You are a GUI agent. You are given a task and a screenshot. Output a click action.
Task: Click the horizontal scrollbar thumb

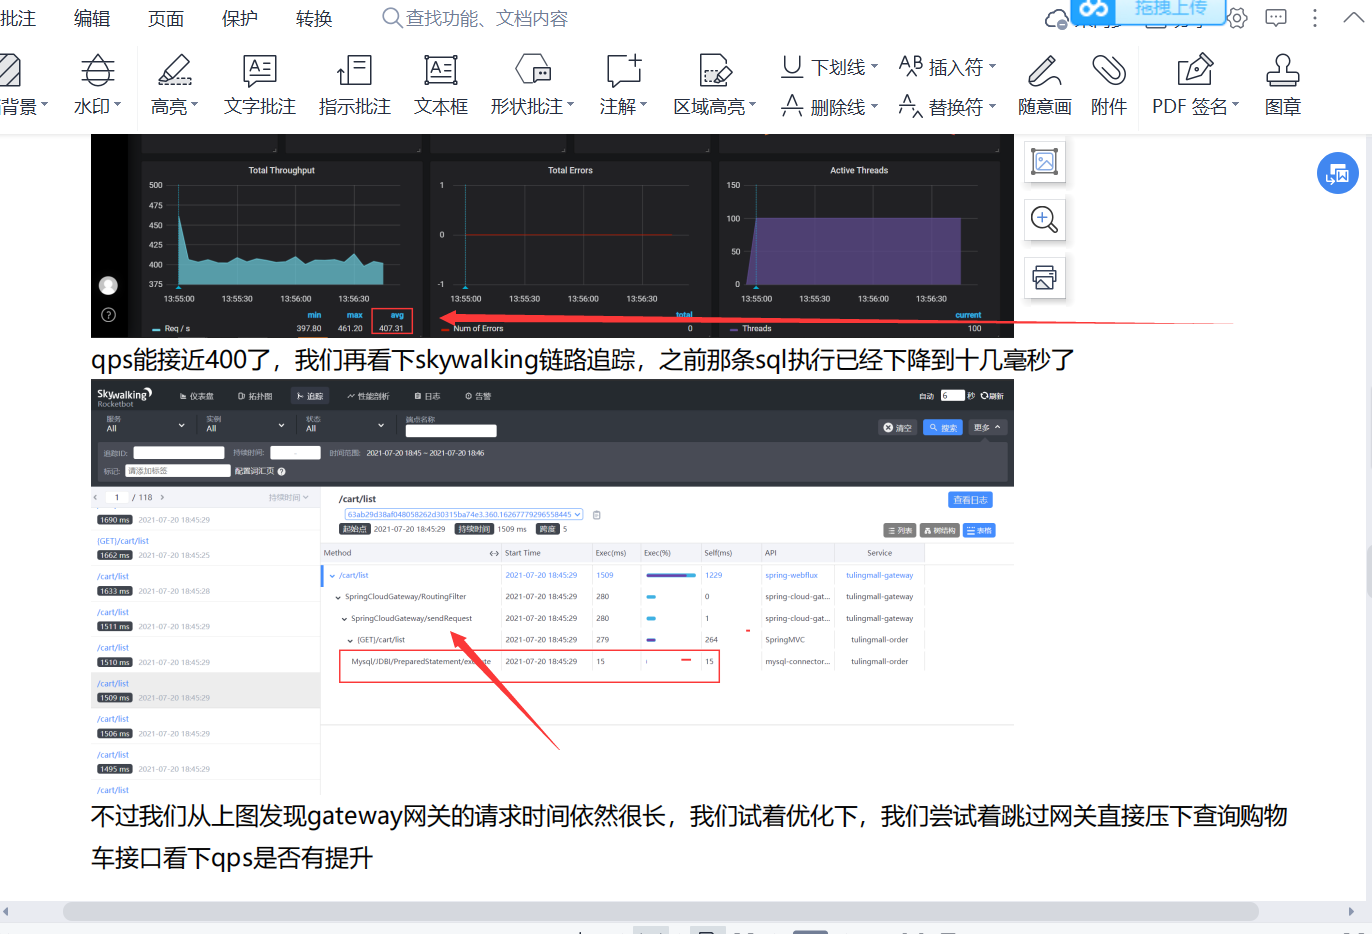pyautogui.click(x=660, y=911)
